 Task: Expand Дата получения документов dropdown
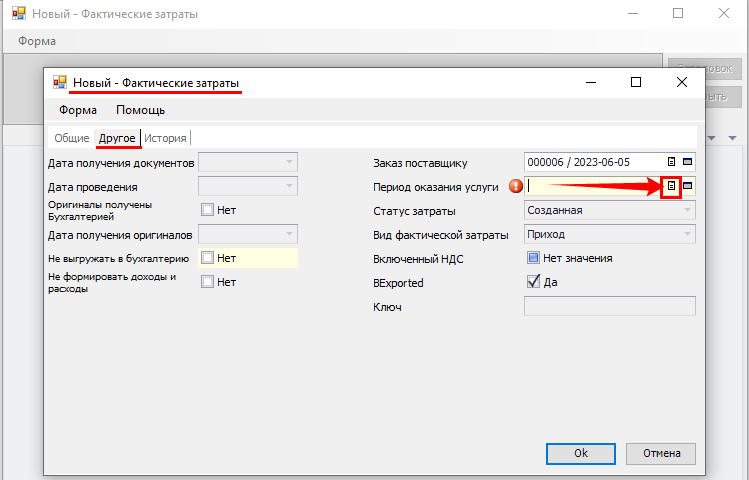[x=289, y=162]
